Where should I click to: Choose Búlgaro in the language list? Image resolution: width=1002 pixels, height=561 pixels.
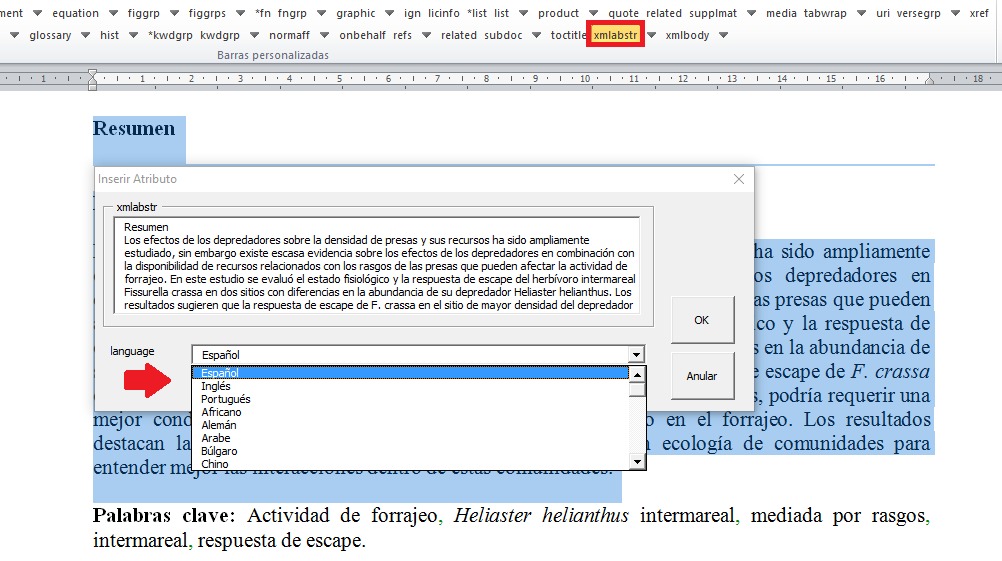pyautogui.click(x=219, y=451)
